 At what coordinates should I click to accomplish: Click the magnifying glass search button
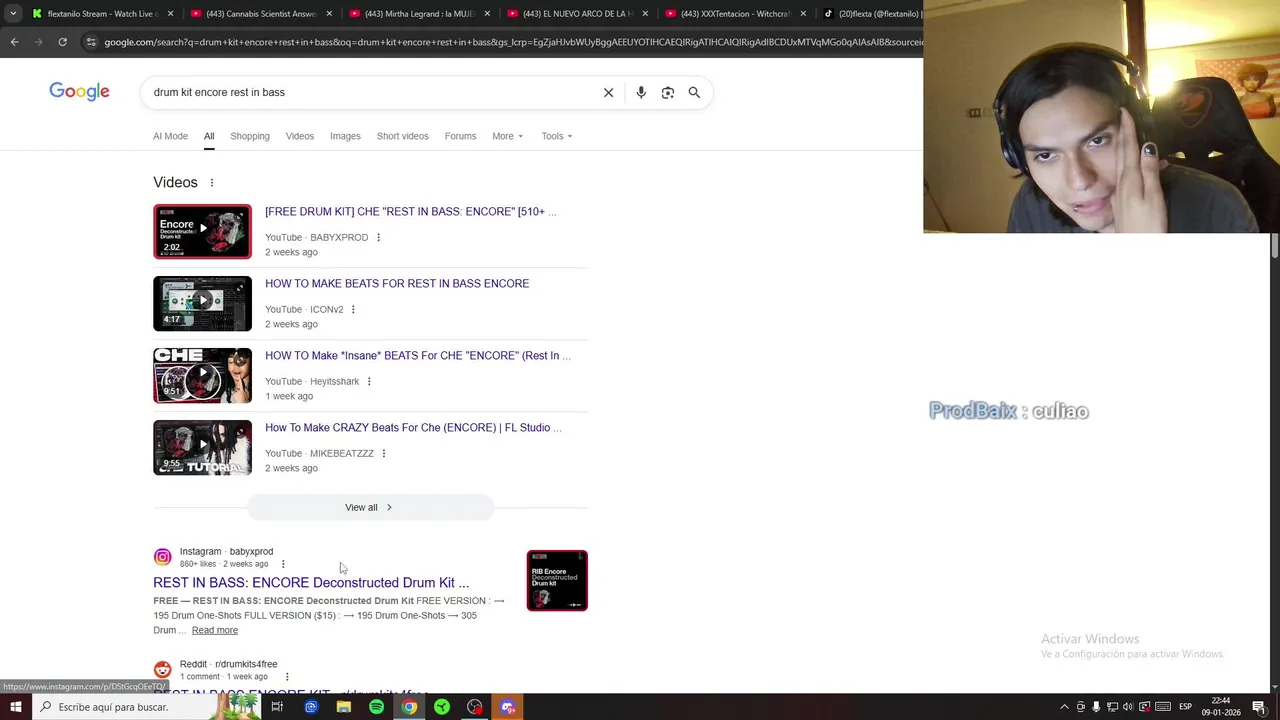click(694, 92)
